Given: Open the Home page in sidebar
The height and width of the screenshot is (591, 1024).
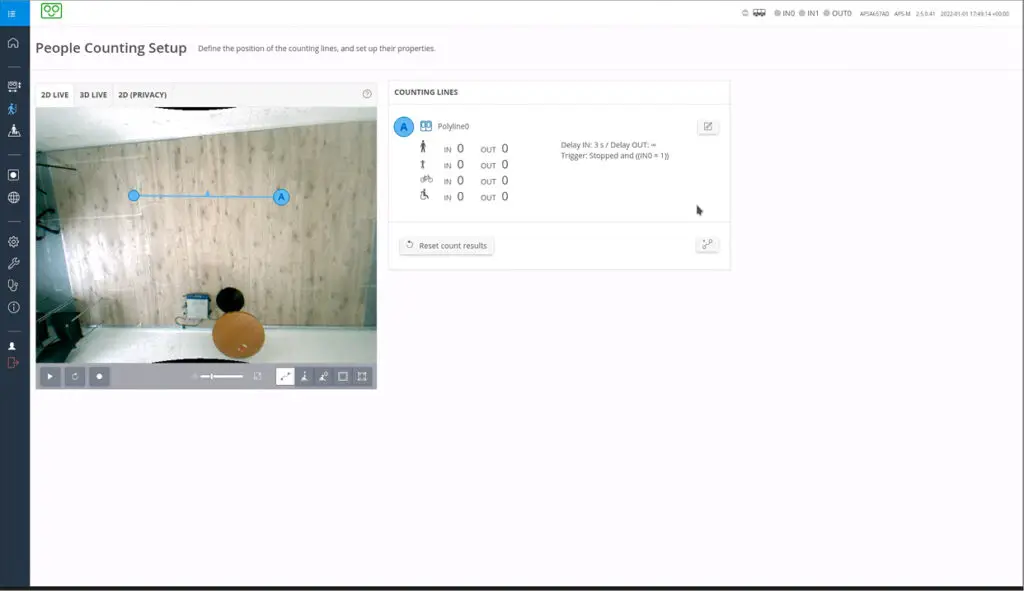Looking at the screenshot, I should pos(13,43).
